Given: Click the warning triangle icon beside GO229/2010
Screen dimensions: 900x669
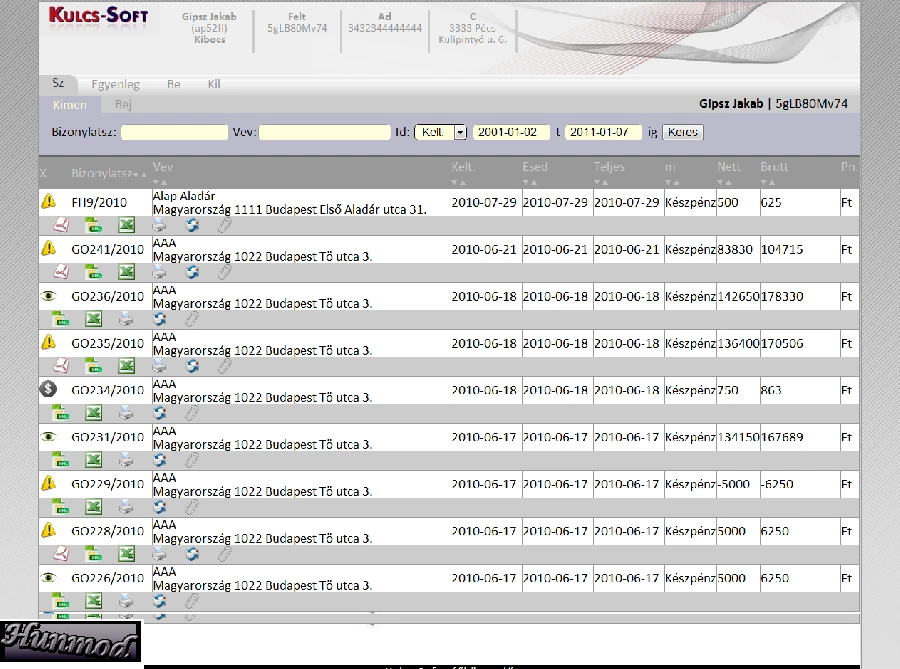Looking at the screenshot, I should click(48, 483).
